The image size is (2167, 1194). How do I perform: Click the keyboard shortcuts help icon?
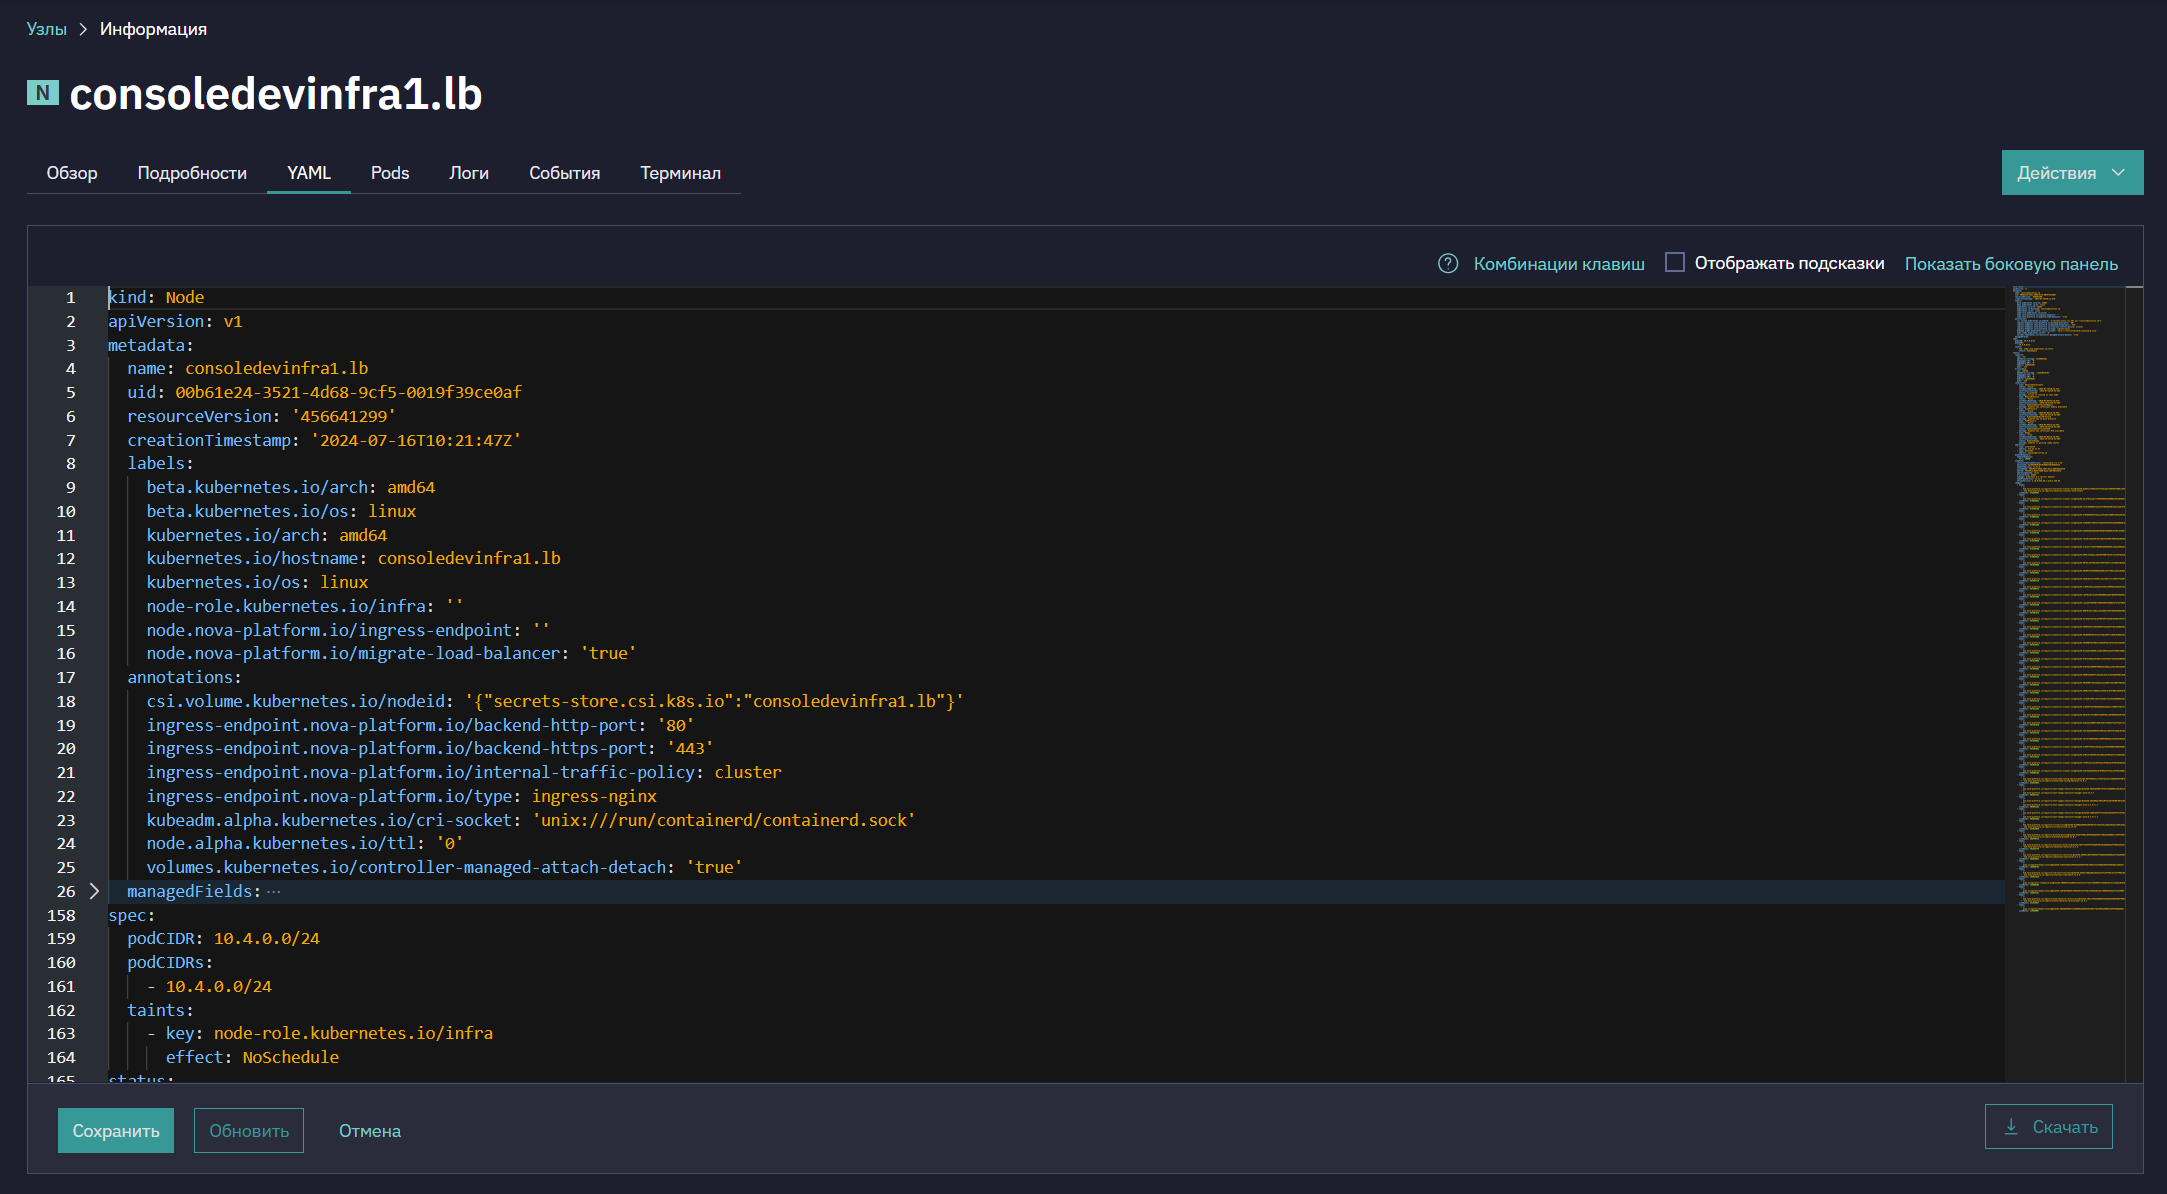[x=1447, y=263]
